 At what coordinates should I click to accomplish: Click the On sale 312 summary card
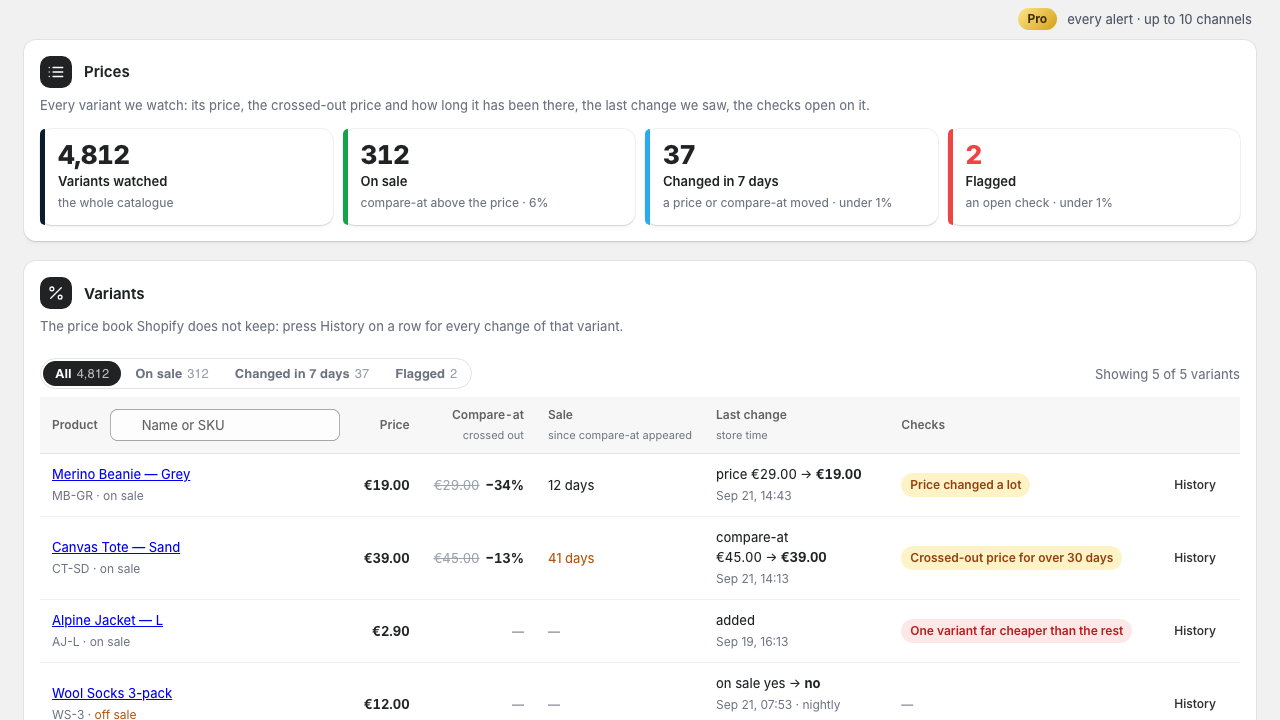coord(489,177)
